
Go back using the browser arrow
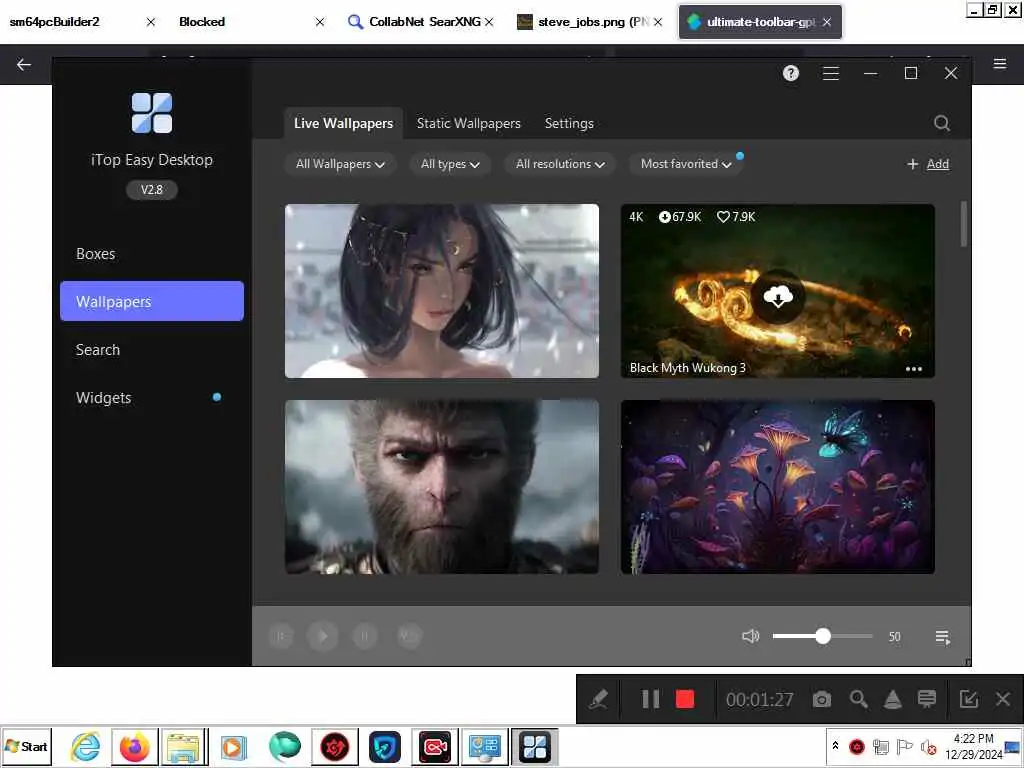click(24, 65)
